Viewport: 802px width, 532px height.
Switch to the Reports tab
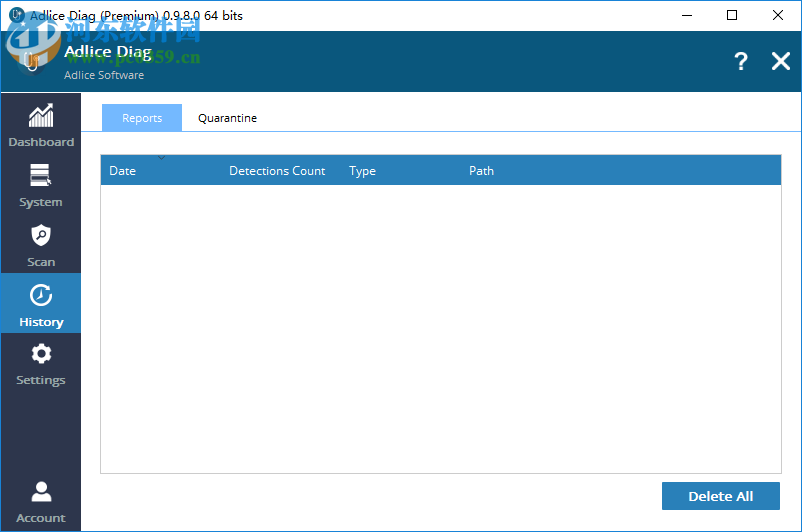click(x=142, y=118)
